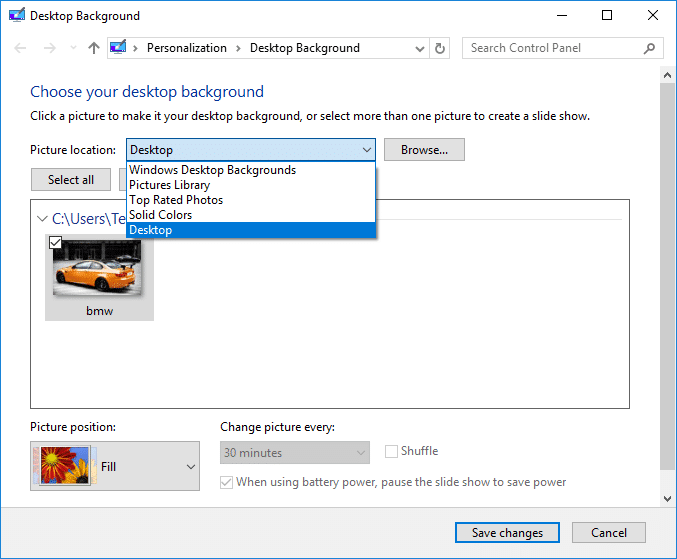Screen dimensions: 677x559
Task: Expand the chevron after Personalization
Action: [238, 48]
